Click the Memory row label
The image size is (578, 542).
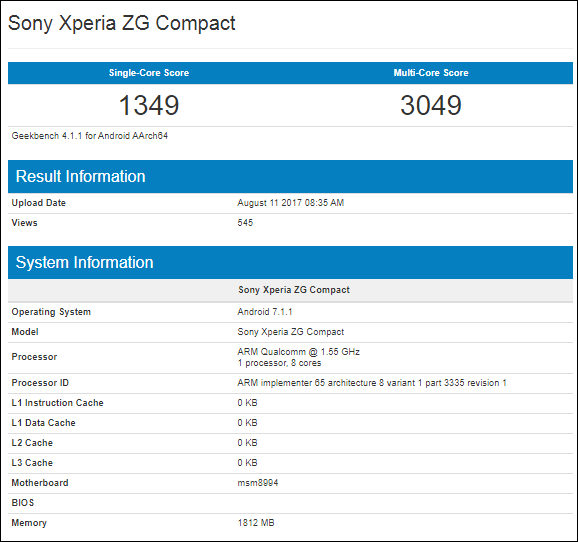coord(29,523)
